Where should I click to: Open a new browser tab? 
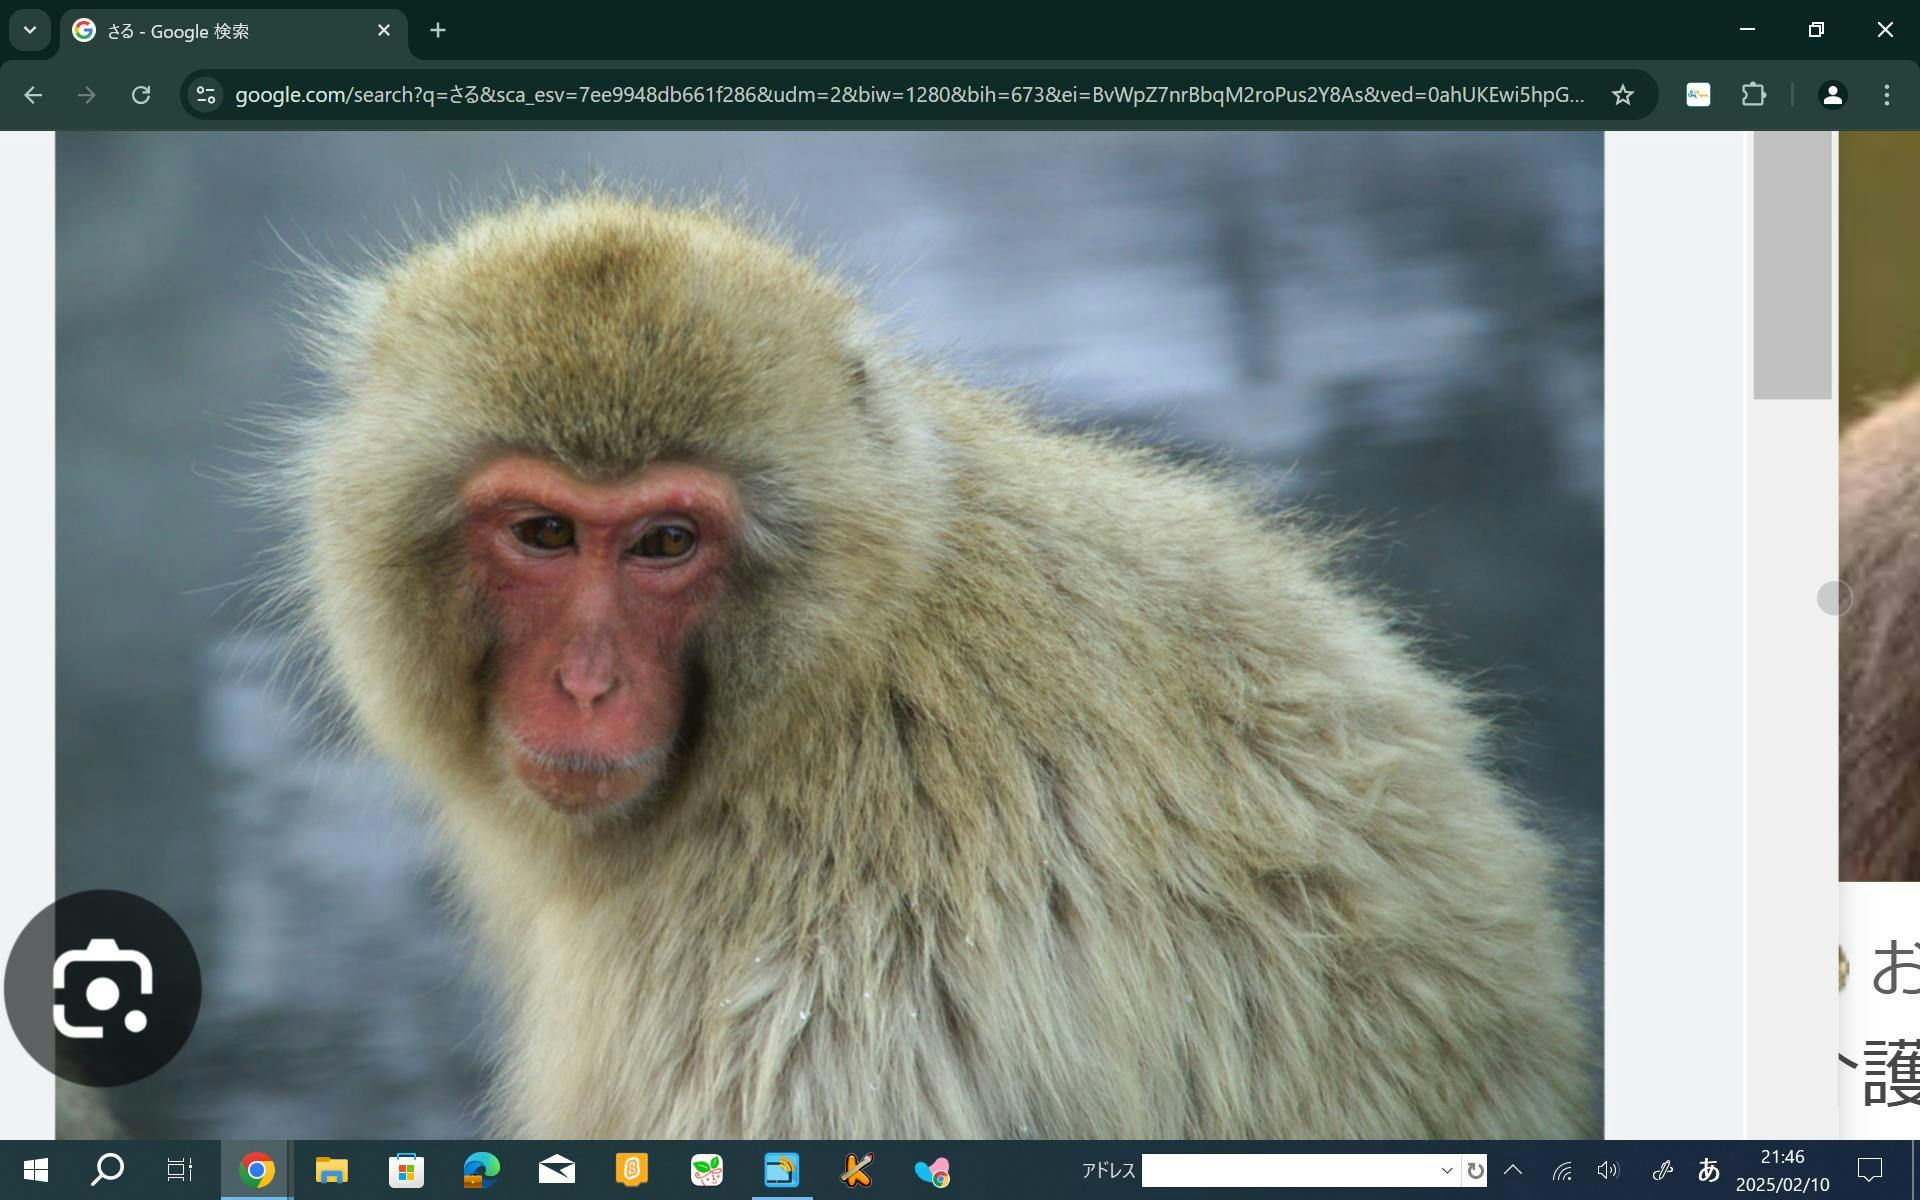(437, 31)
